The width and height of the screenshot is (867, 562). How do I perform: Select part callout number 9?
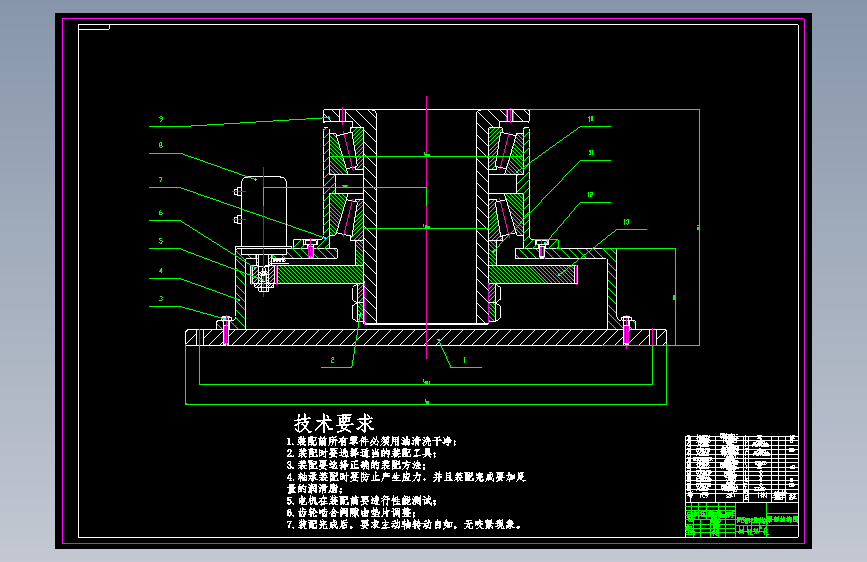pyautogui.click(x=161, y=119)
